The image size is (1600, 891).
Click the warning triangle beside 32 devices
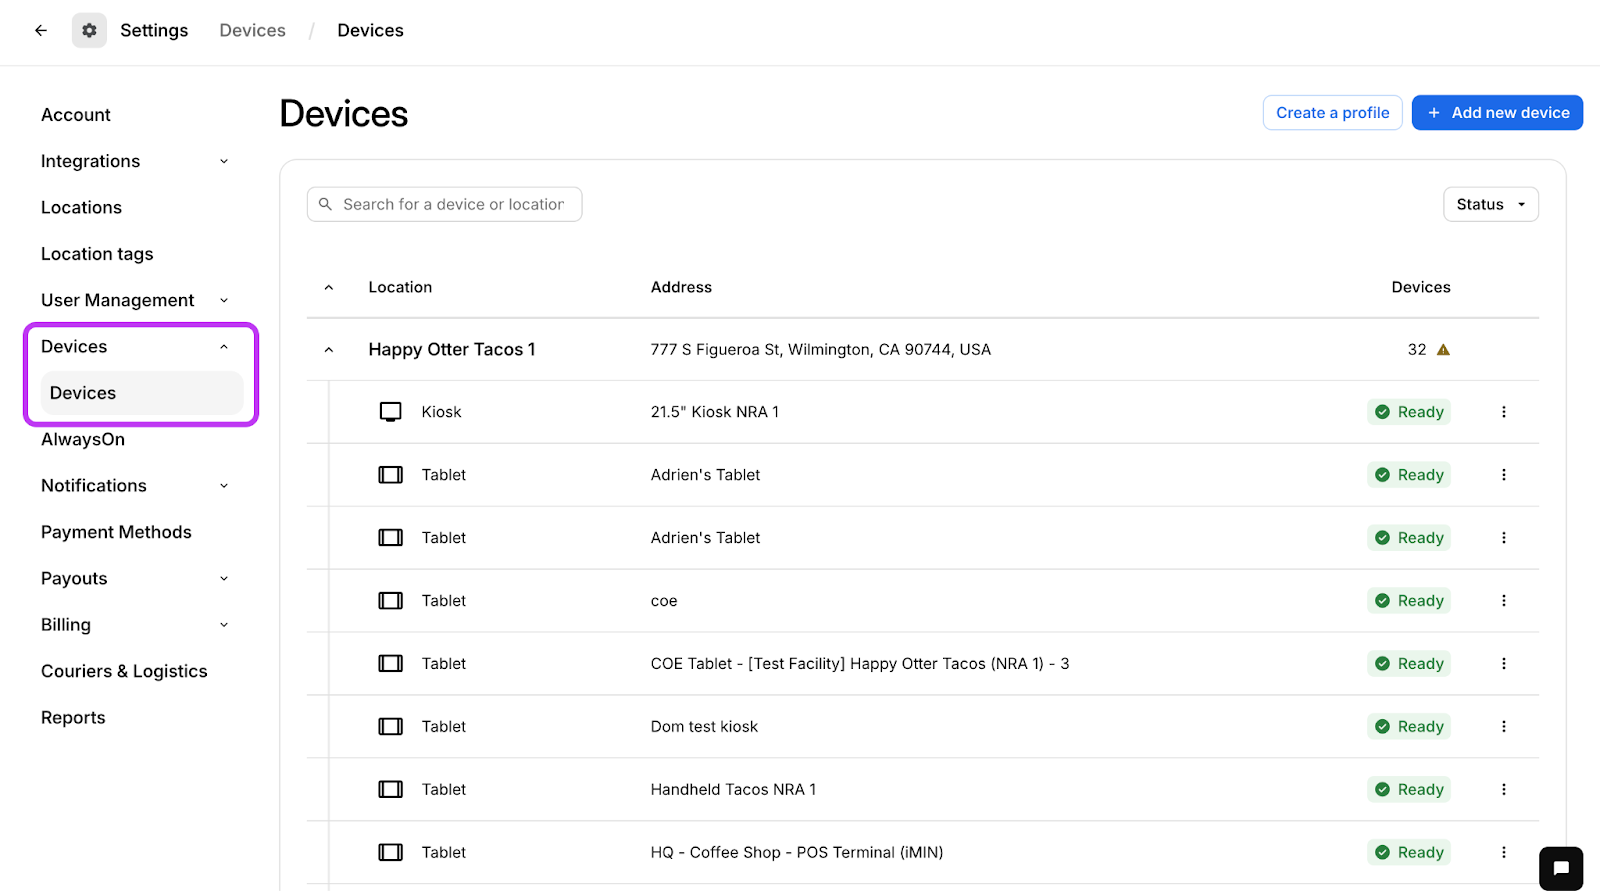click(1443, 350)
